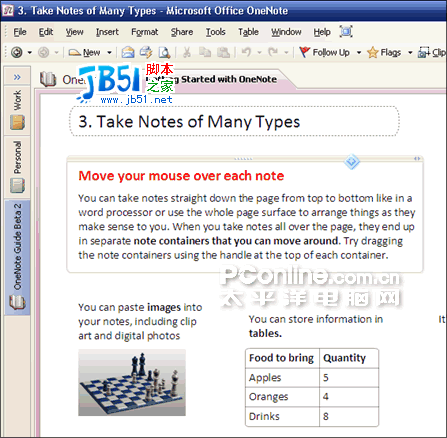Image resolution: width=447 pixels, height=438 pixels.
Task: Click the Flags star button
Action: pyautogui.click(x=384, y=52)
